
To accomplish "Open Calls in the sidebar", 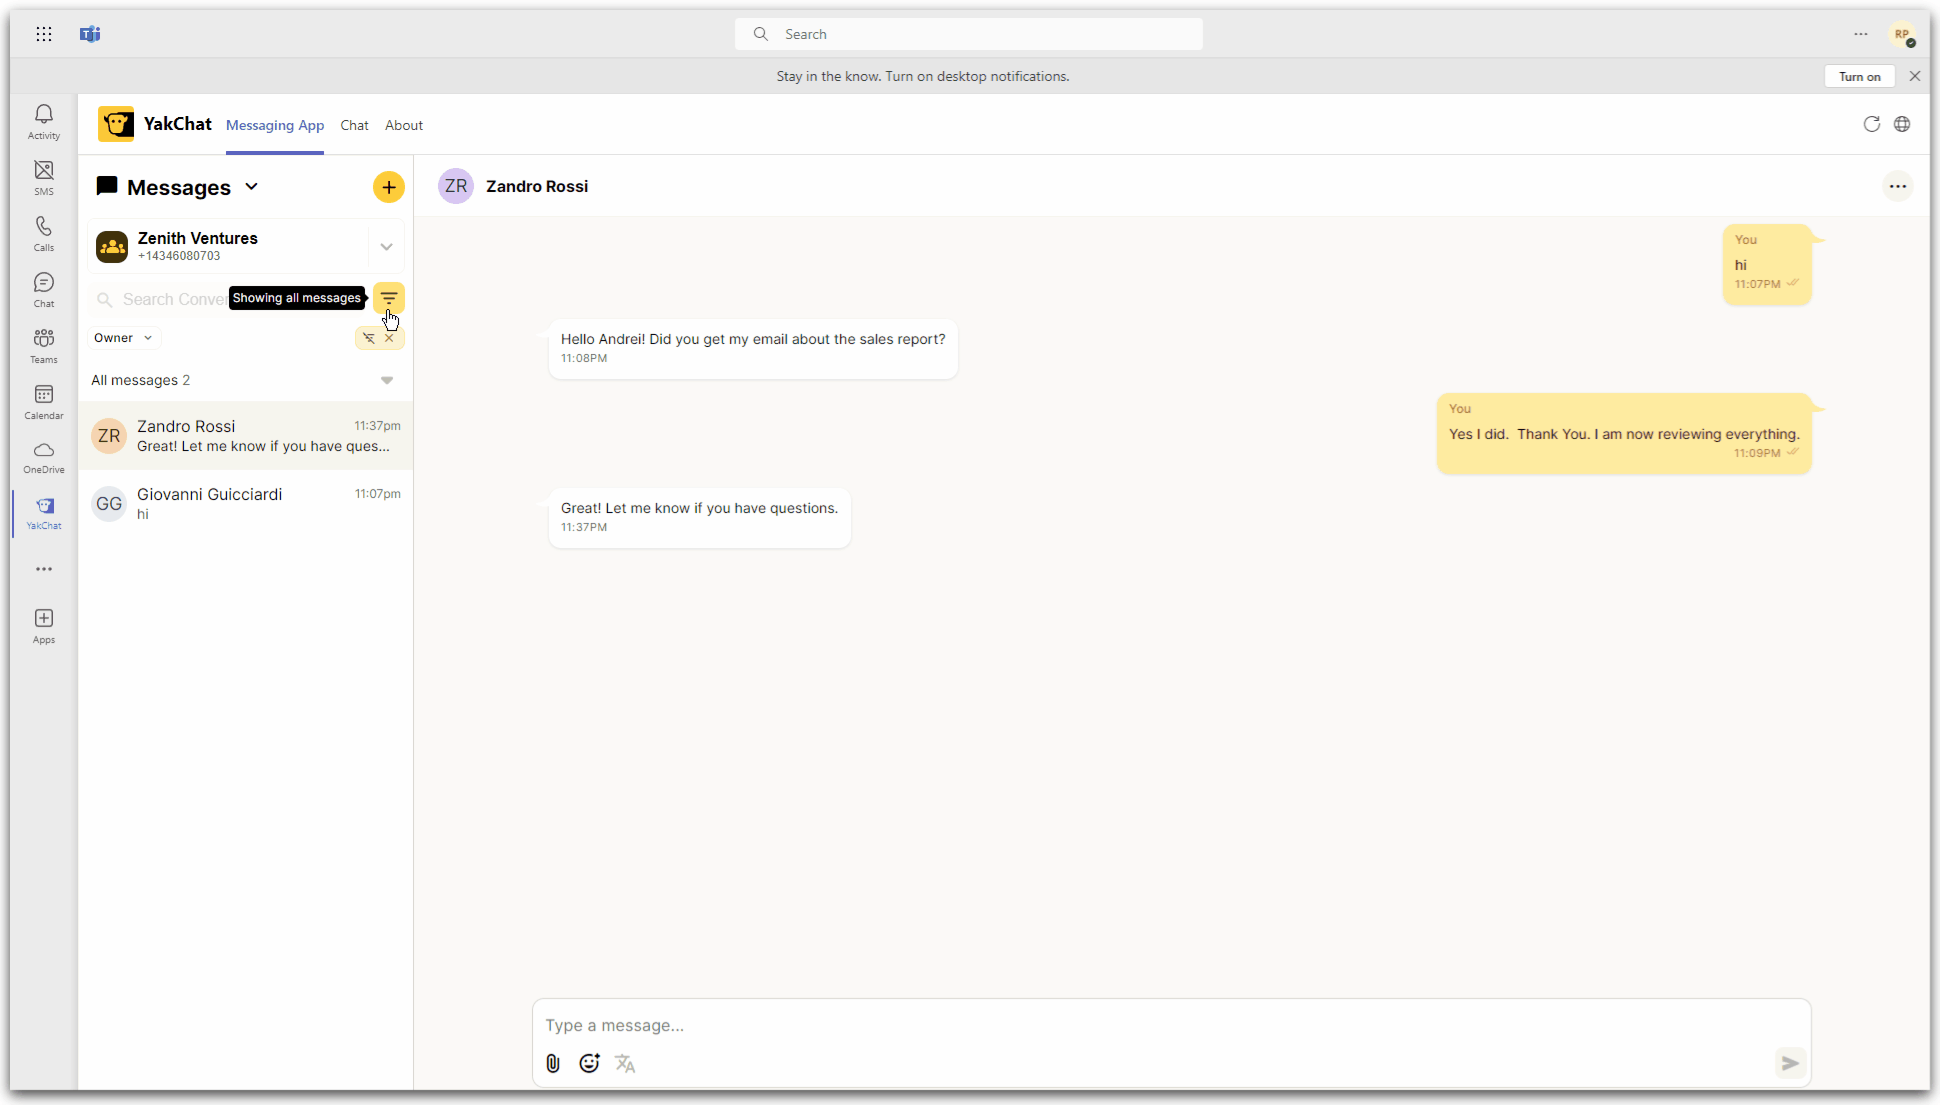I will click(44, 234).
